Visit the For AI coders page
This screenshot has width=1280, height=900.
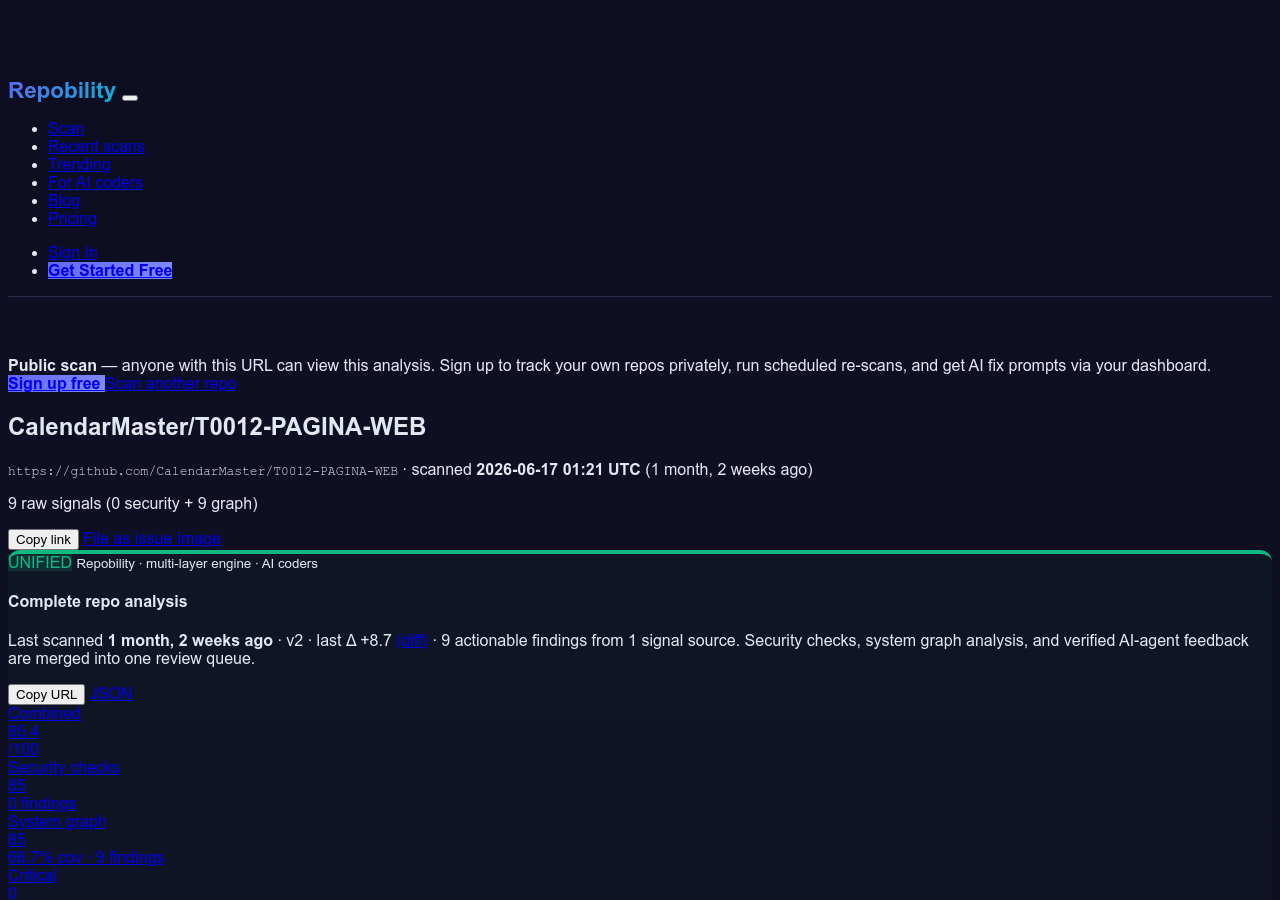(95, 182)
